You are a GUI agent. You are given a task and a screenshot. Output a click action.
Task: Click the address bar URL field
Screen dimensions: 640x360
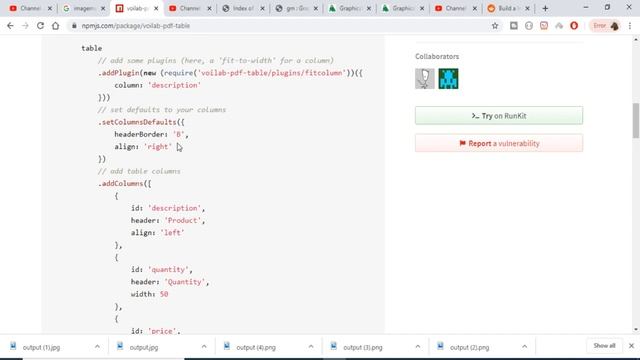282,26
